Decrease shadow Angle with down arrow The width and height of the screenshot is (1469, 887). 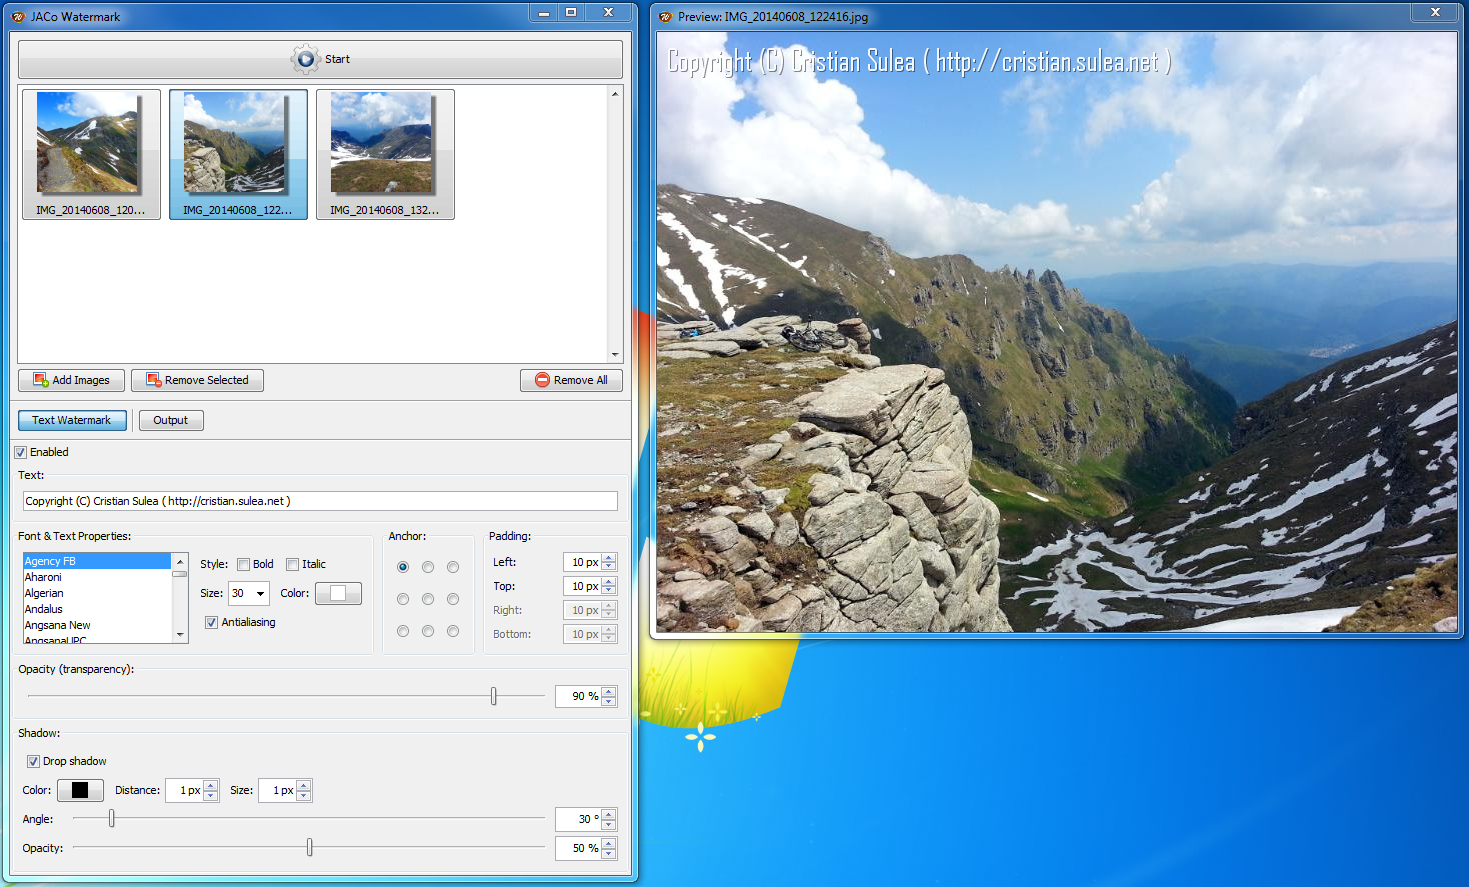point(609,824)
